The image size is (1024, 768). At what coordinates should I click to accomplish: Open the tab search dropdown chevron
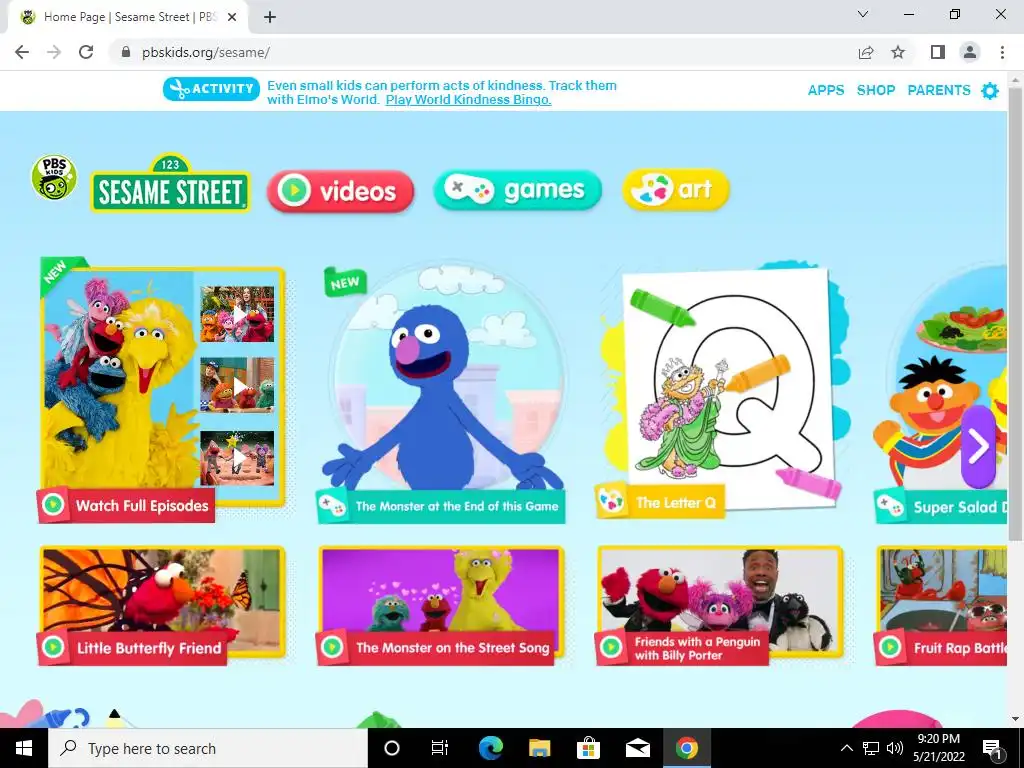(863, 14)
